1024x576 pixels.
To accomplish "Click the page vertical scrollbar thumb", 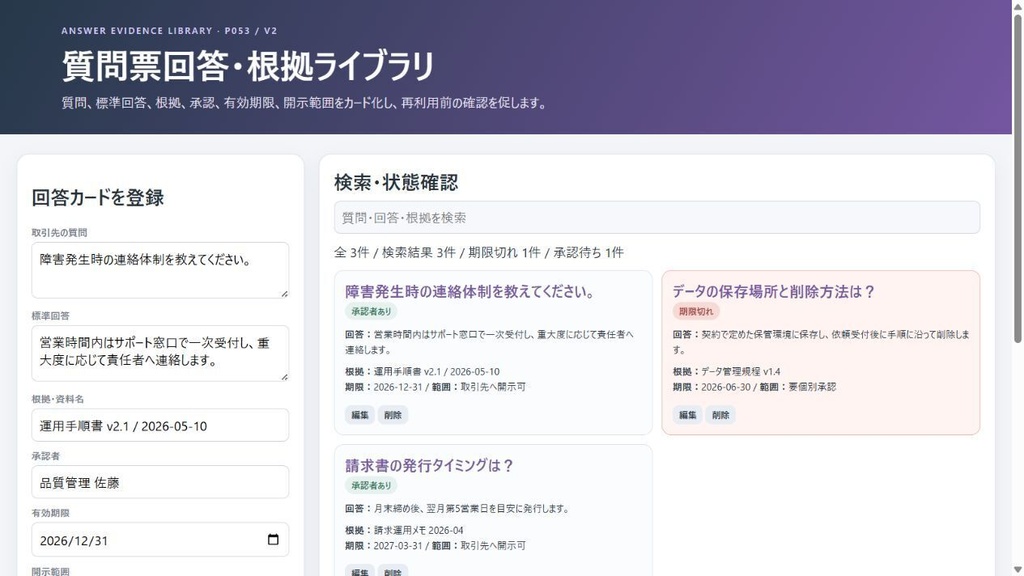I will coord(1017,176).
